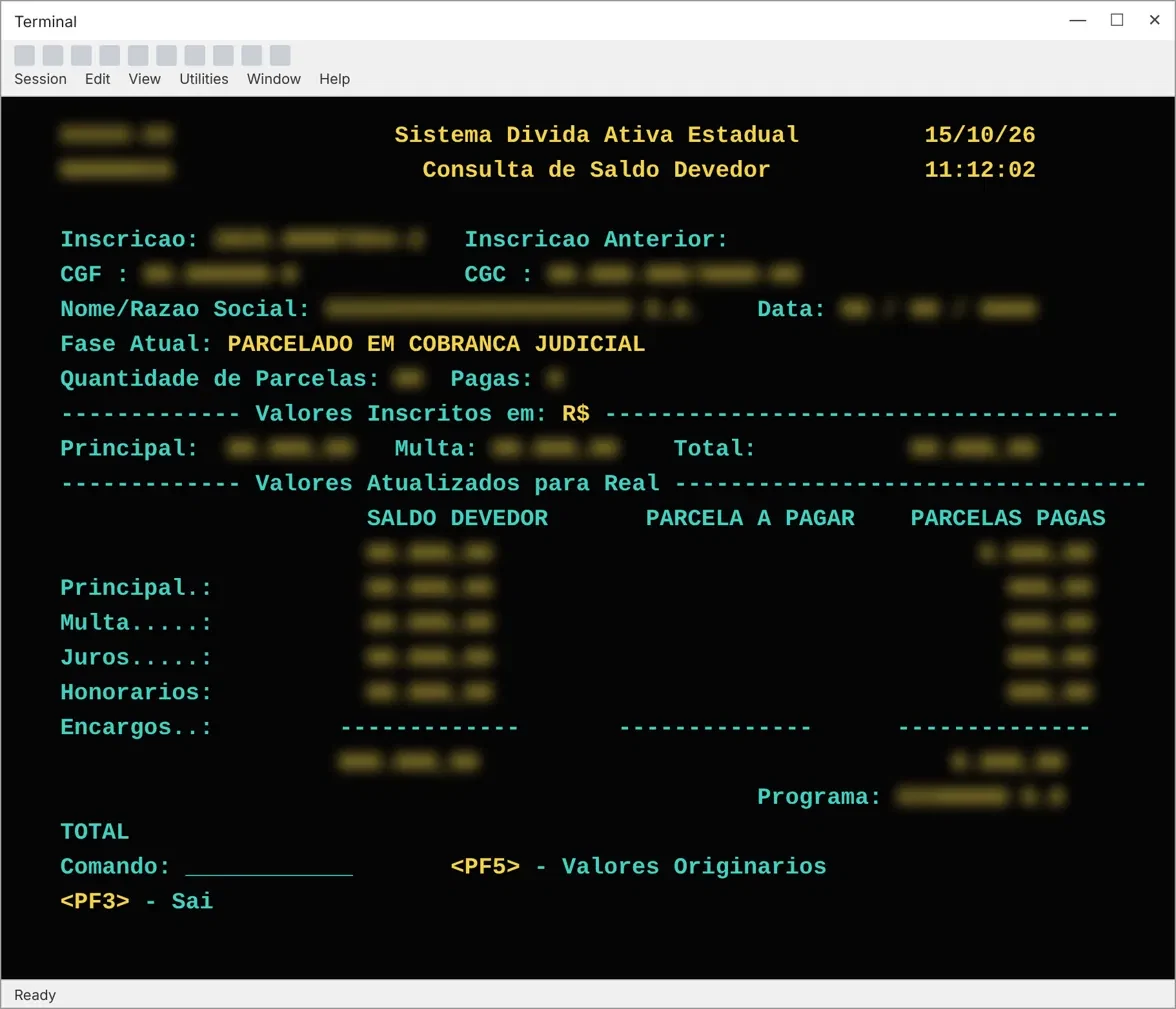
Task: Click the 'SALDO DEVEDOR' column header
Action: point(457,518)
